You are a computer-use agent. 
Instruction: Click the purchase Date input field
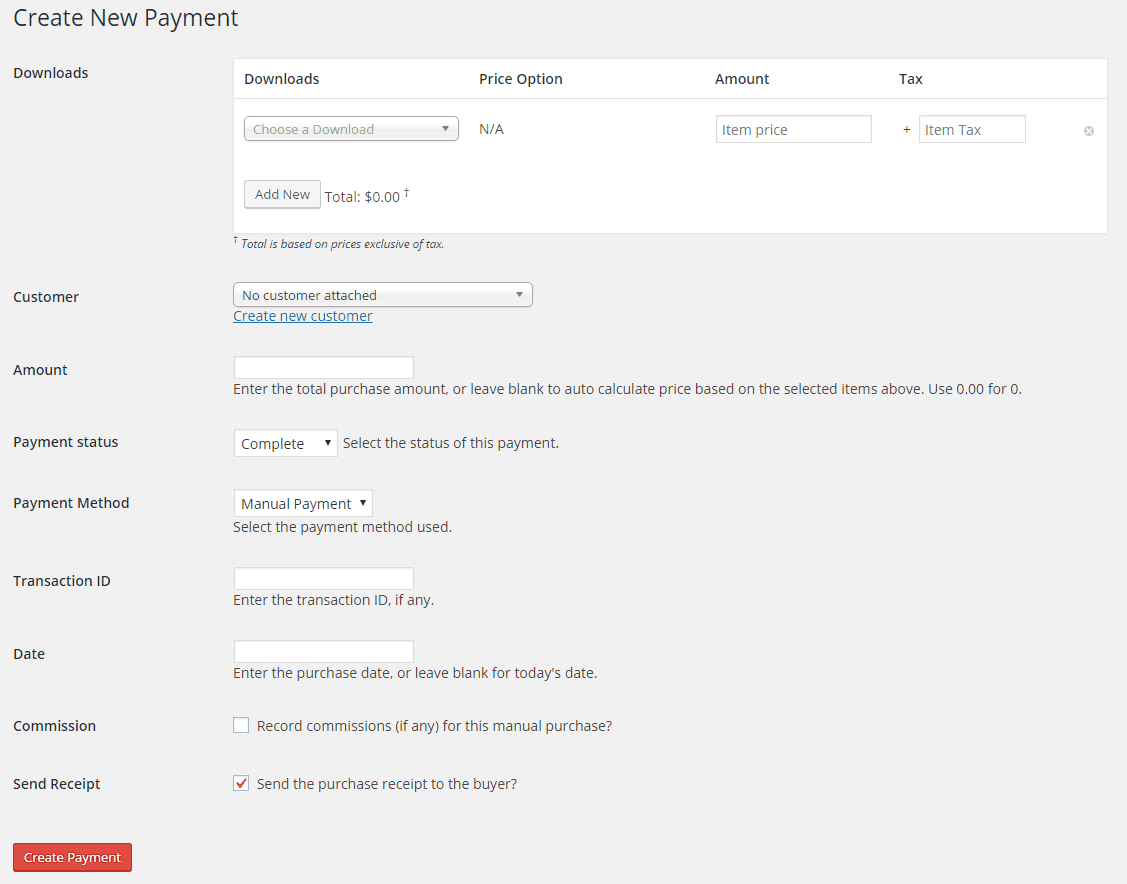pyautogui.click(x=323, y=652)
